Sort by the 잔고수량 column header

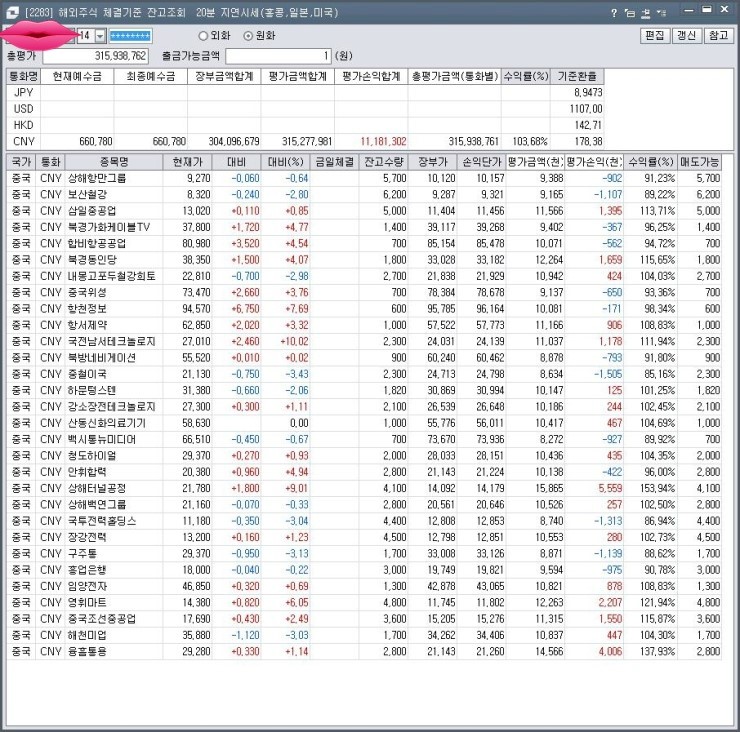[383, 162]
